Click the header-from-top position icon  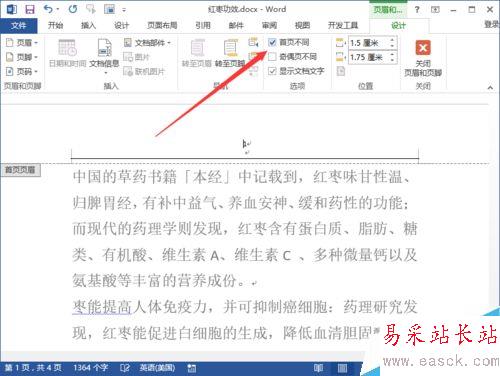[x=340, y=43]
